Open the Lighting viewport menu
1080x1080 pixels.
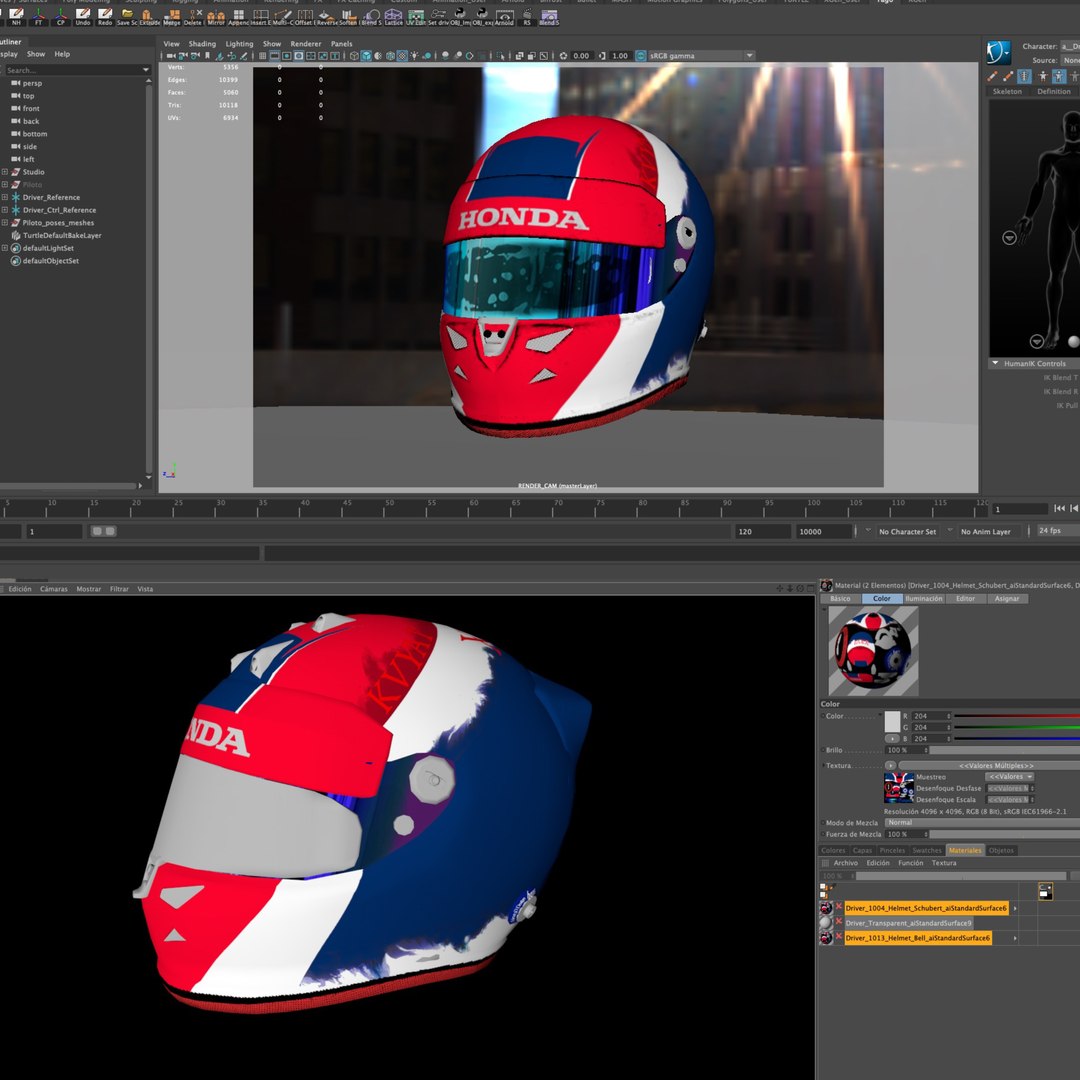coord(239,43)
